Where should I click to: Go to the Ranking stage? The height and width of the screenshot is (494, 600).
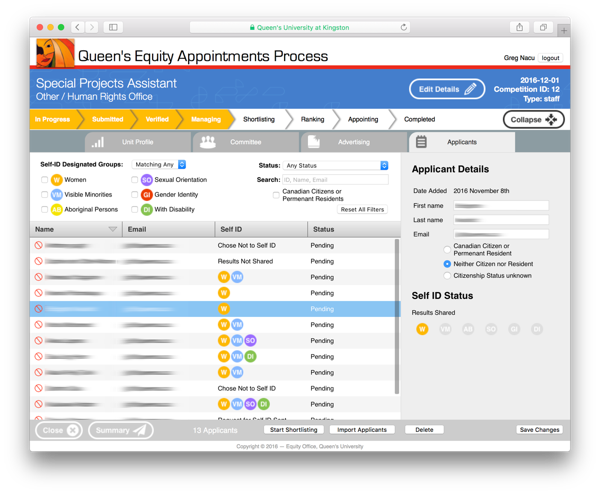(x=312, y=119)
